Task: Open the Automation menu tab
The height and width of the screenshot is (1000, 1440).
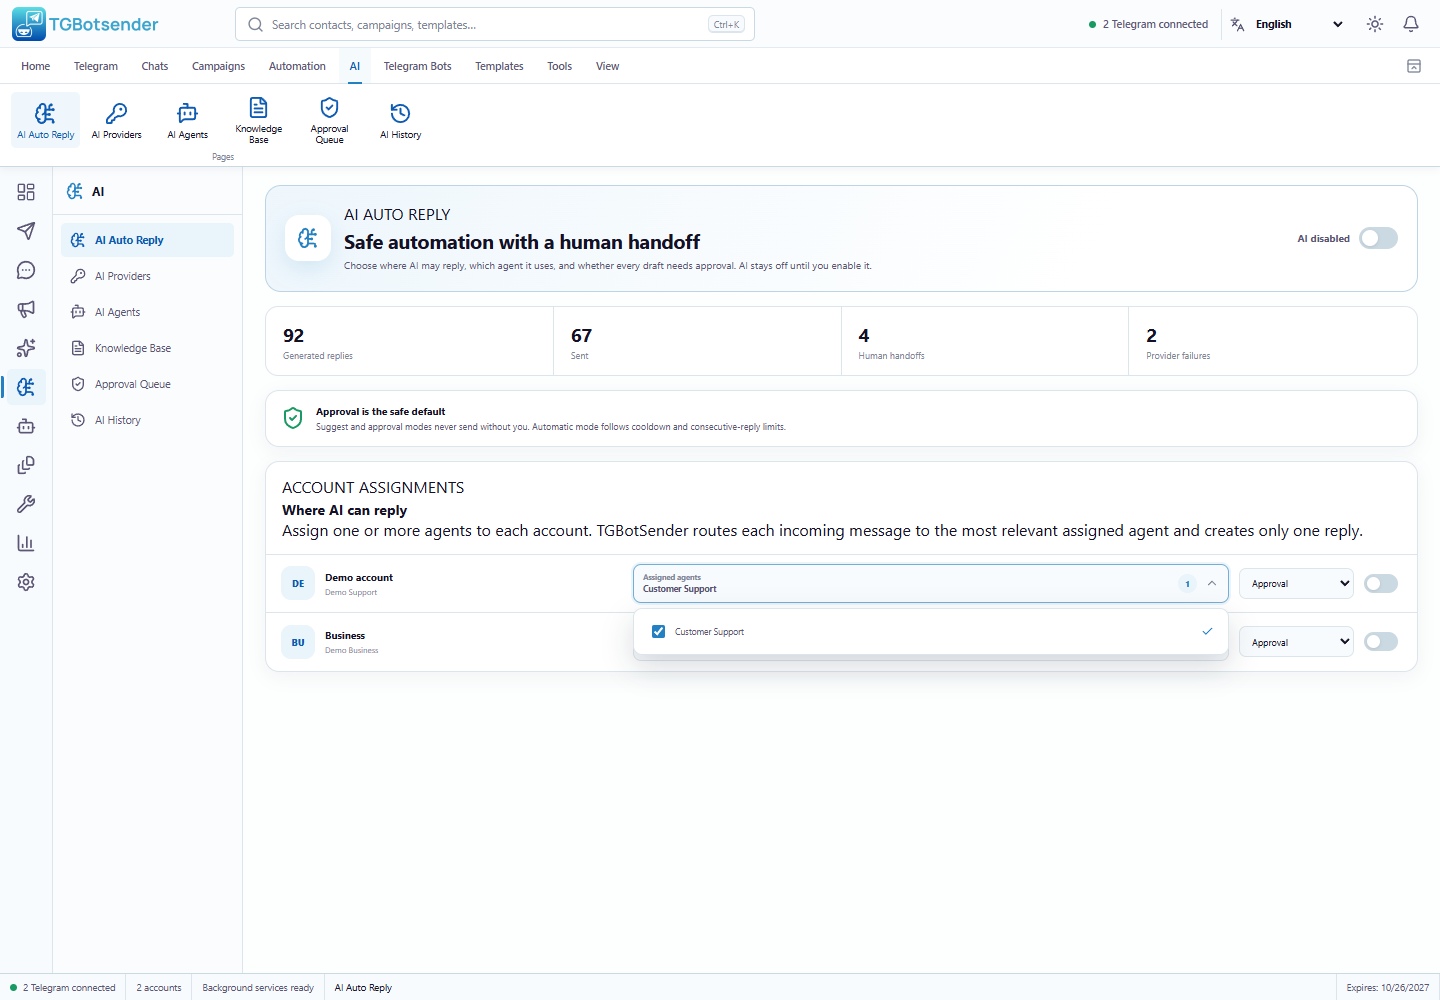Action: tap(297, 66)
